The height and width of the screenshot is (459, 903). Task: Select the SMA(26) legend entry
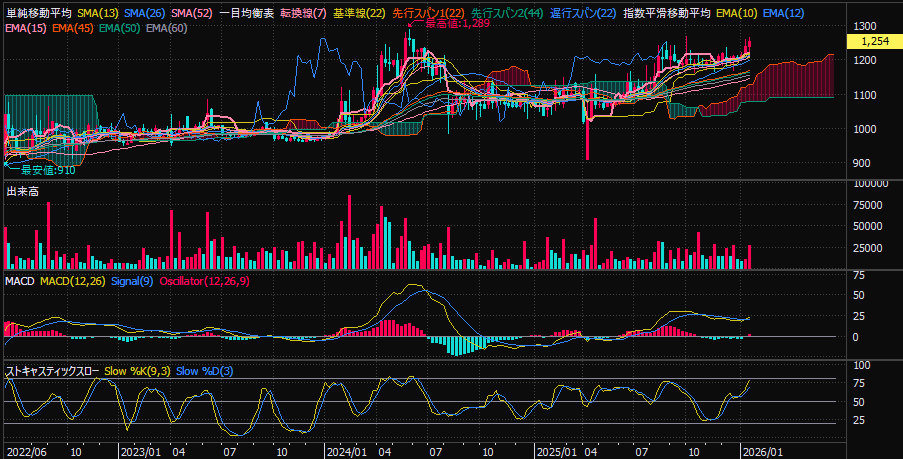(145, 13)
